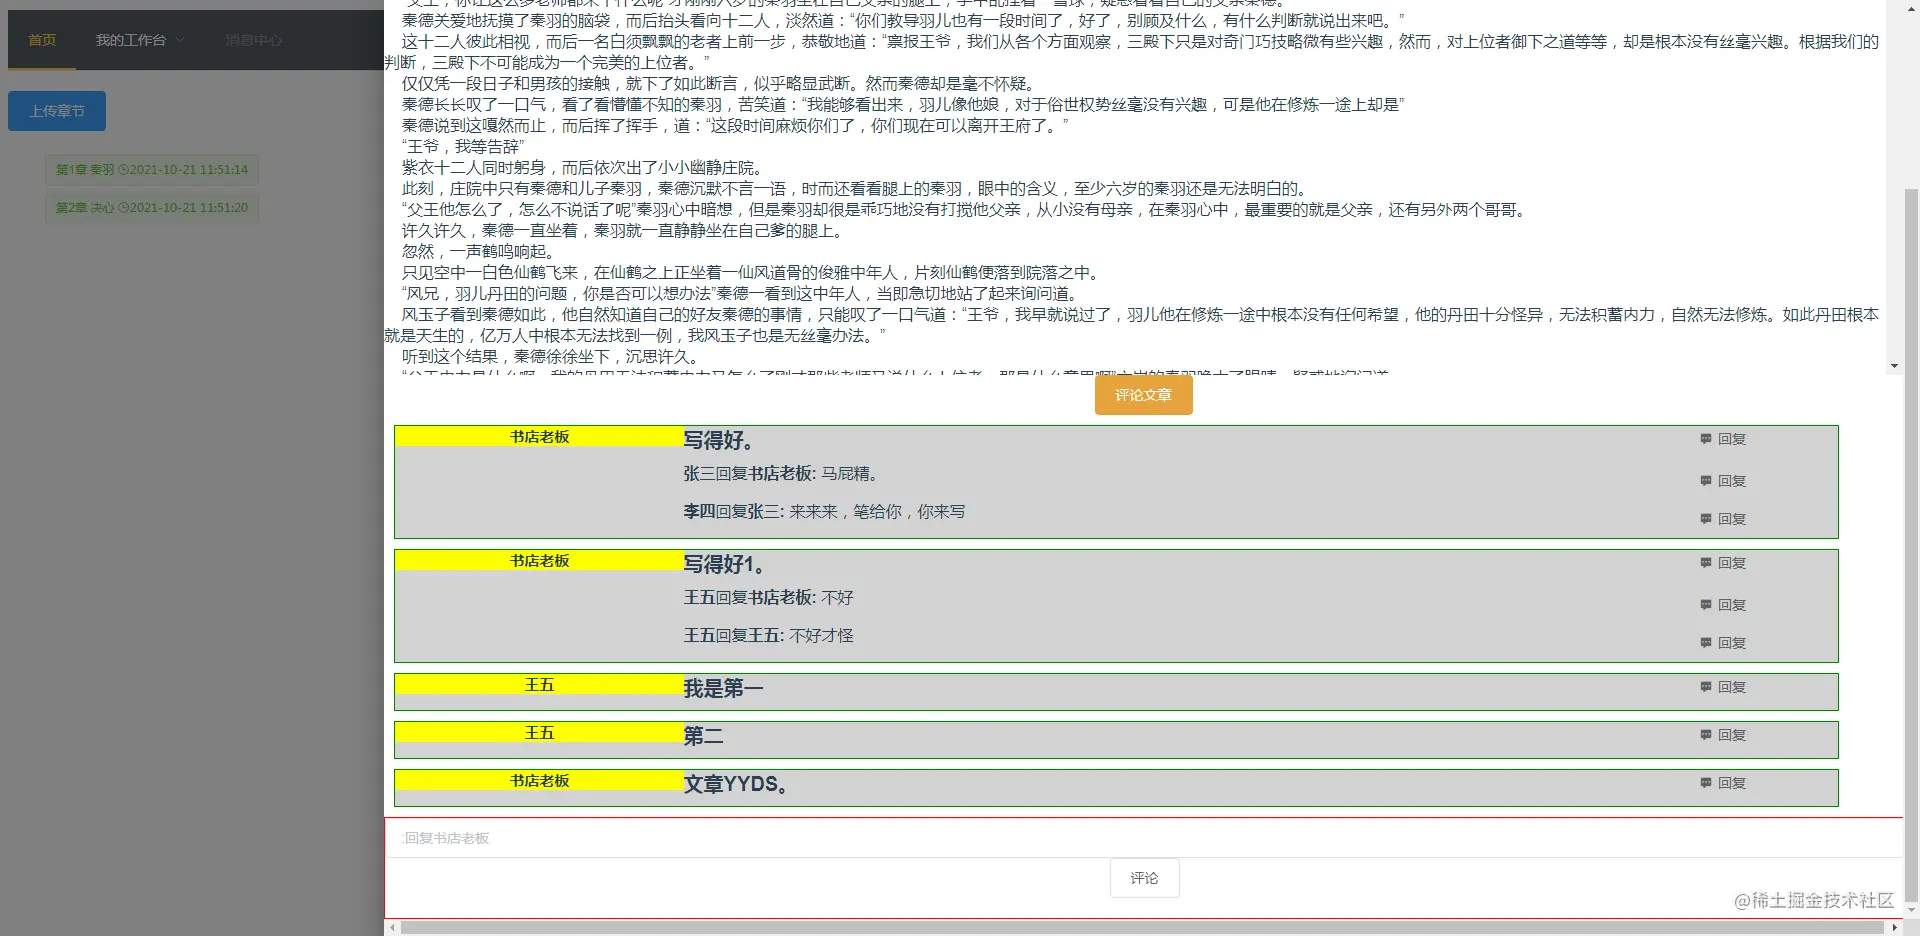The image size is (1920, 936).
Task: Reply to the comment 文章YYDS。
Action: [x=1723, y=783]
